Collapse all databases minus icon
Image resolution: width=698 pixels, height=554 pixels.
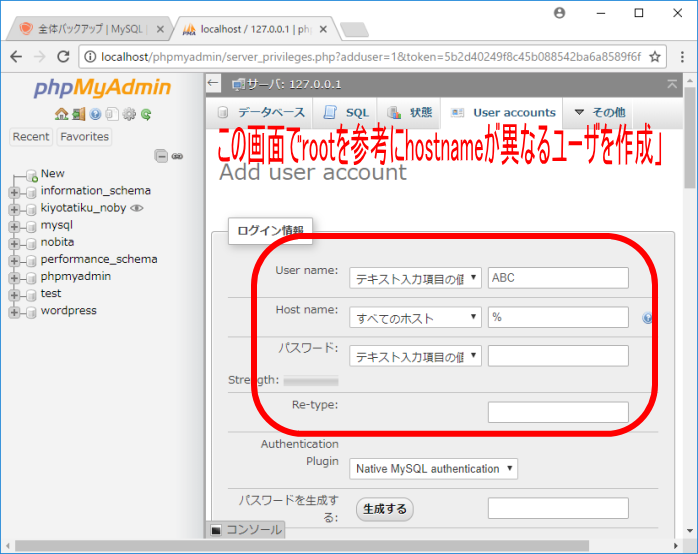pos(161,156)
